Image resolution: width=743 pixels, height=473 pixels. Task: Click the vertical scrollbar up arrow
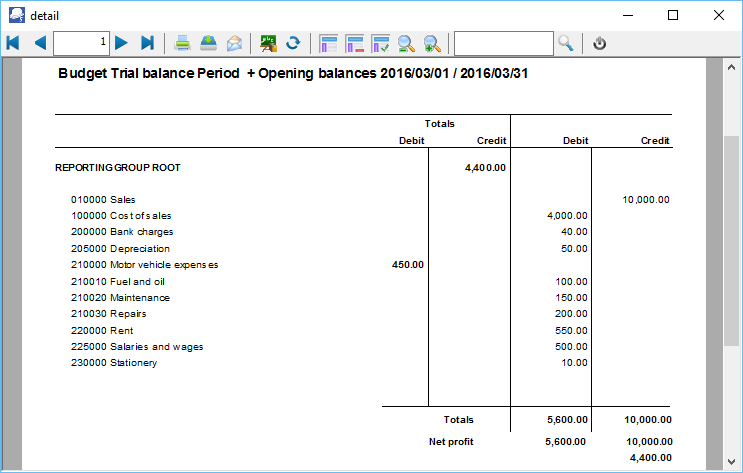(x=731, y=66)
